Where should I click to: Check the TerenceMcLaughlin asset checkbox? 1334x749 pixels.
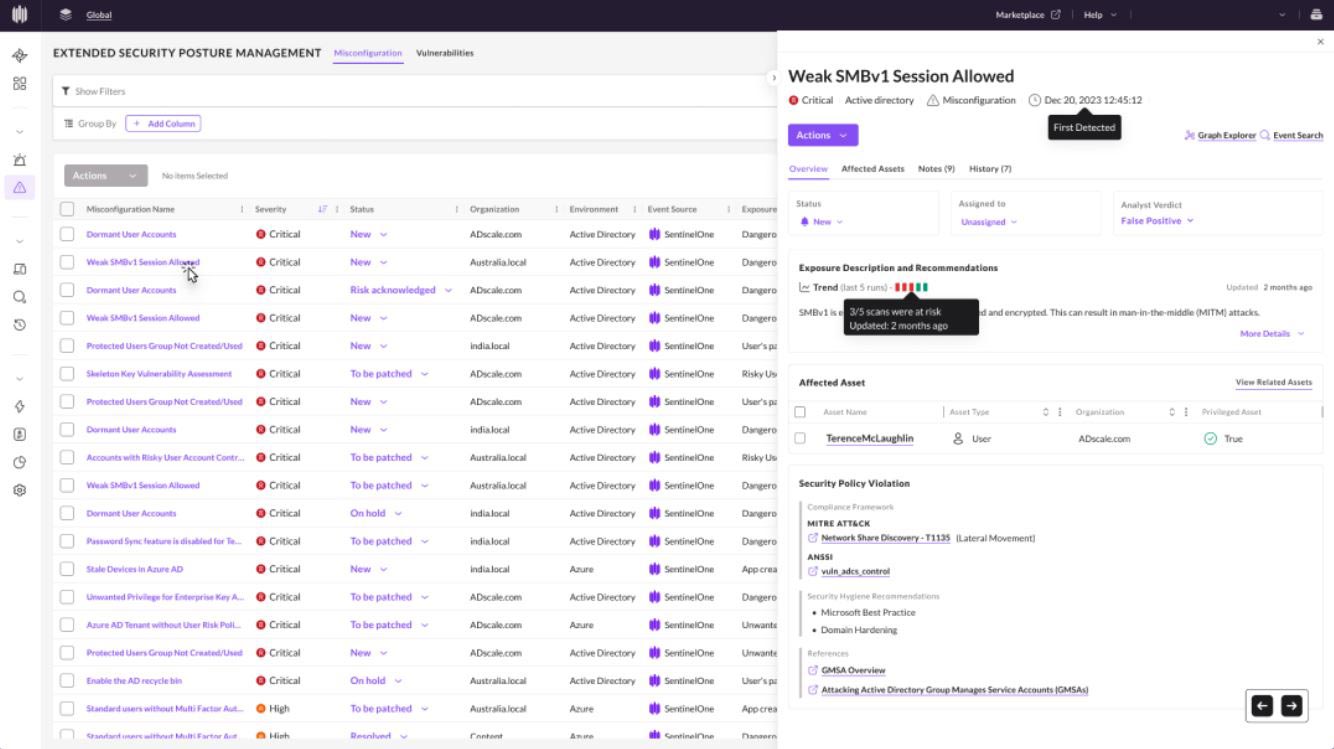coord(800,438)
